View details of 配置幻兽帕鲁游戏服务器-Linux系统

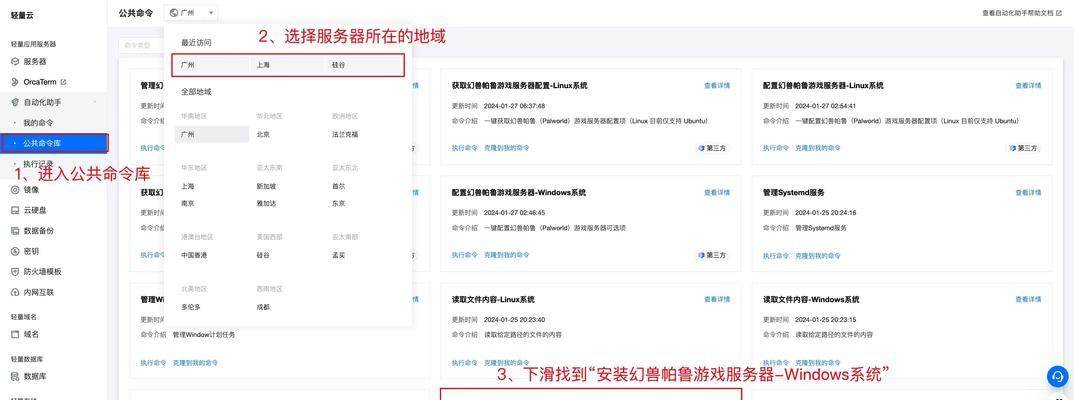point(1028,86)
